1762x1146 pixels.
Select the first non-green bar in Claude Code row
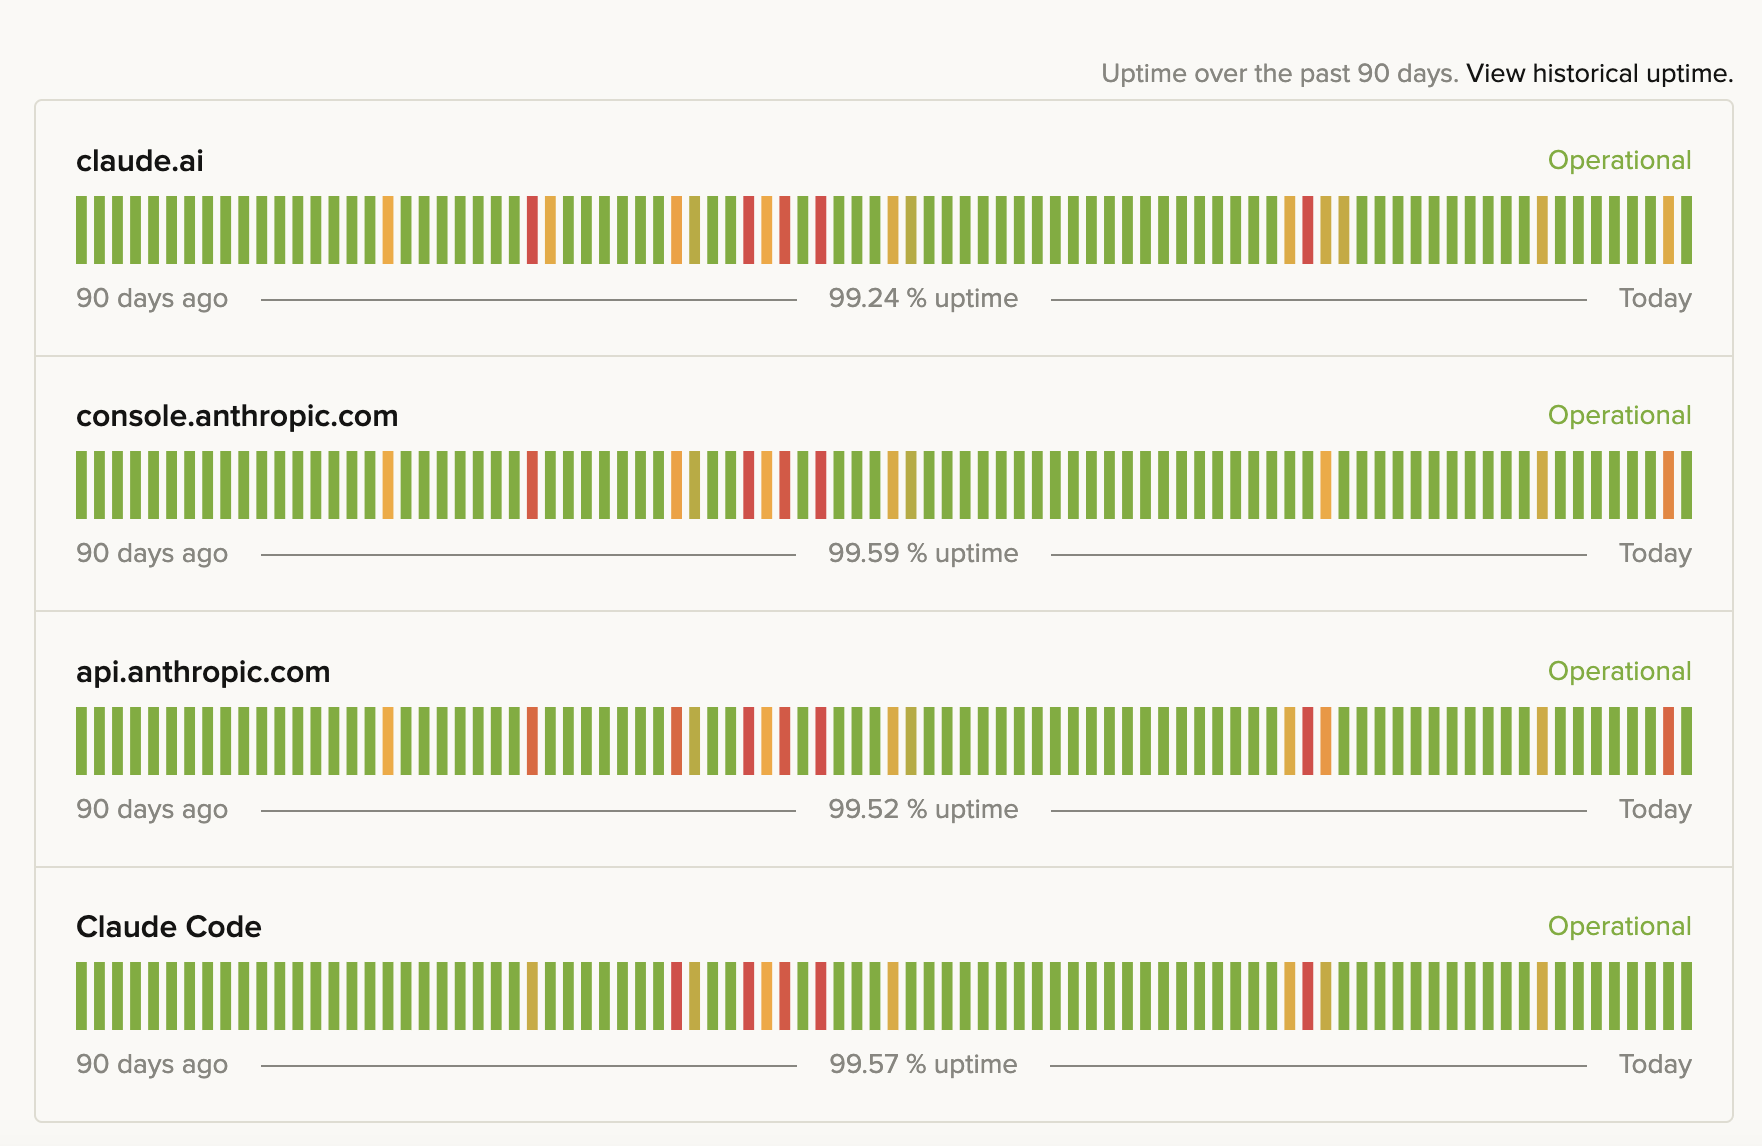532,996
